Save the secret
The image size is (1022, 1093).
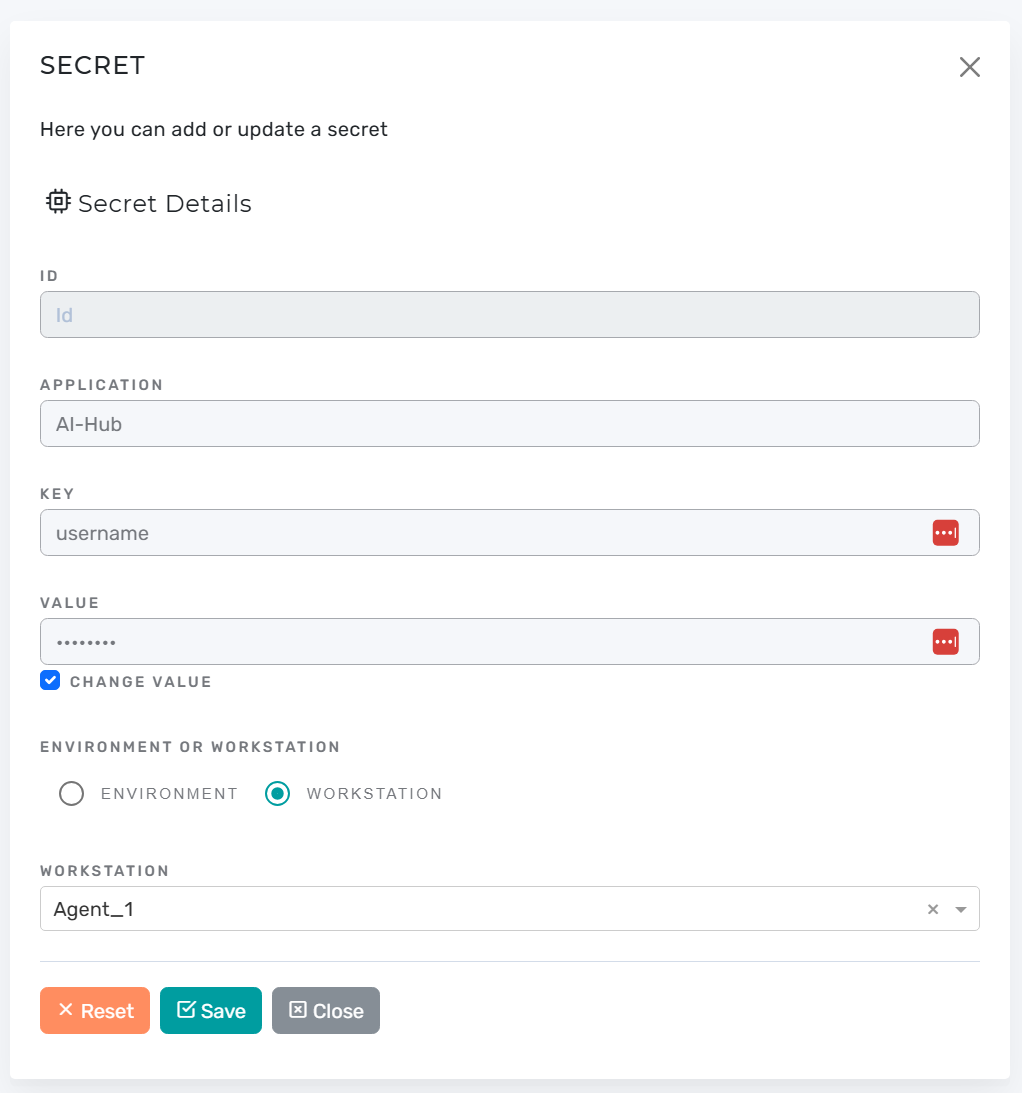[x=211, y=1011]
